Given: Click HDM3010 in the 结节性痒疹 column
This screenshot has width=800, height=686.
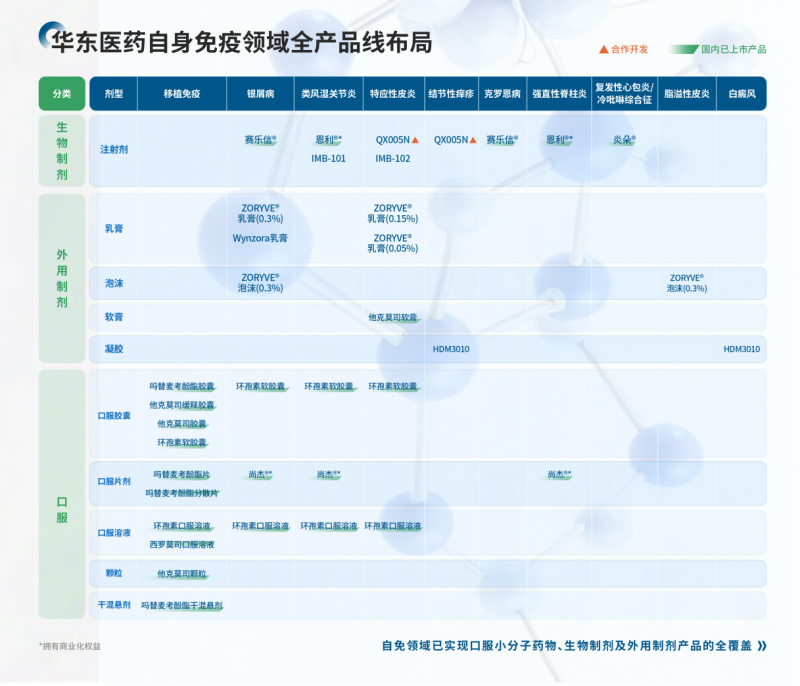Looking at the screenshot, I should [451, 349].
